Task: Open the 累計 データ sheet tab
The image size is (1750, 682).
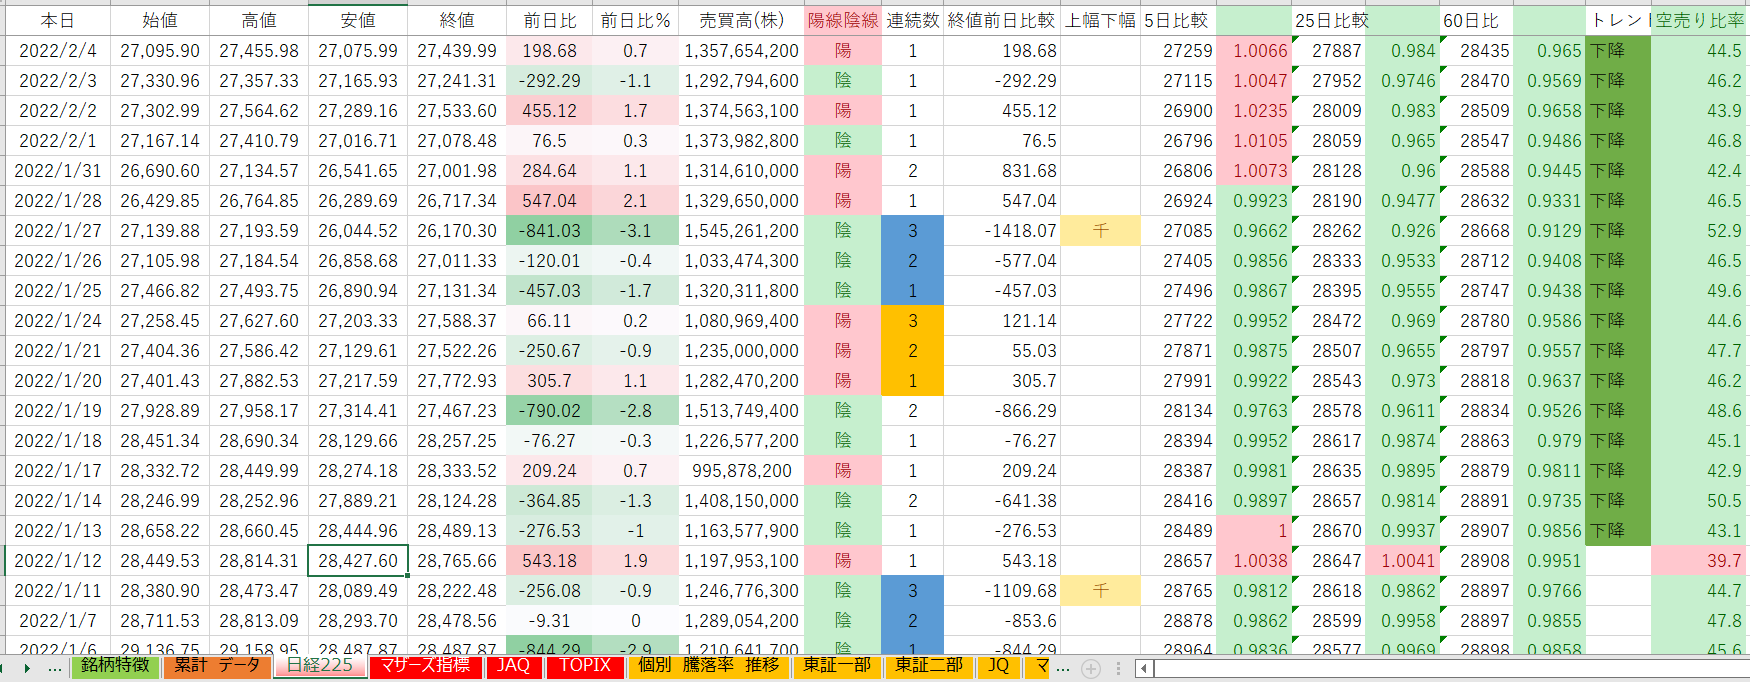Action: pos(217,666)
